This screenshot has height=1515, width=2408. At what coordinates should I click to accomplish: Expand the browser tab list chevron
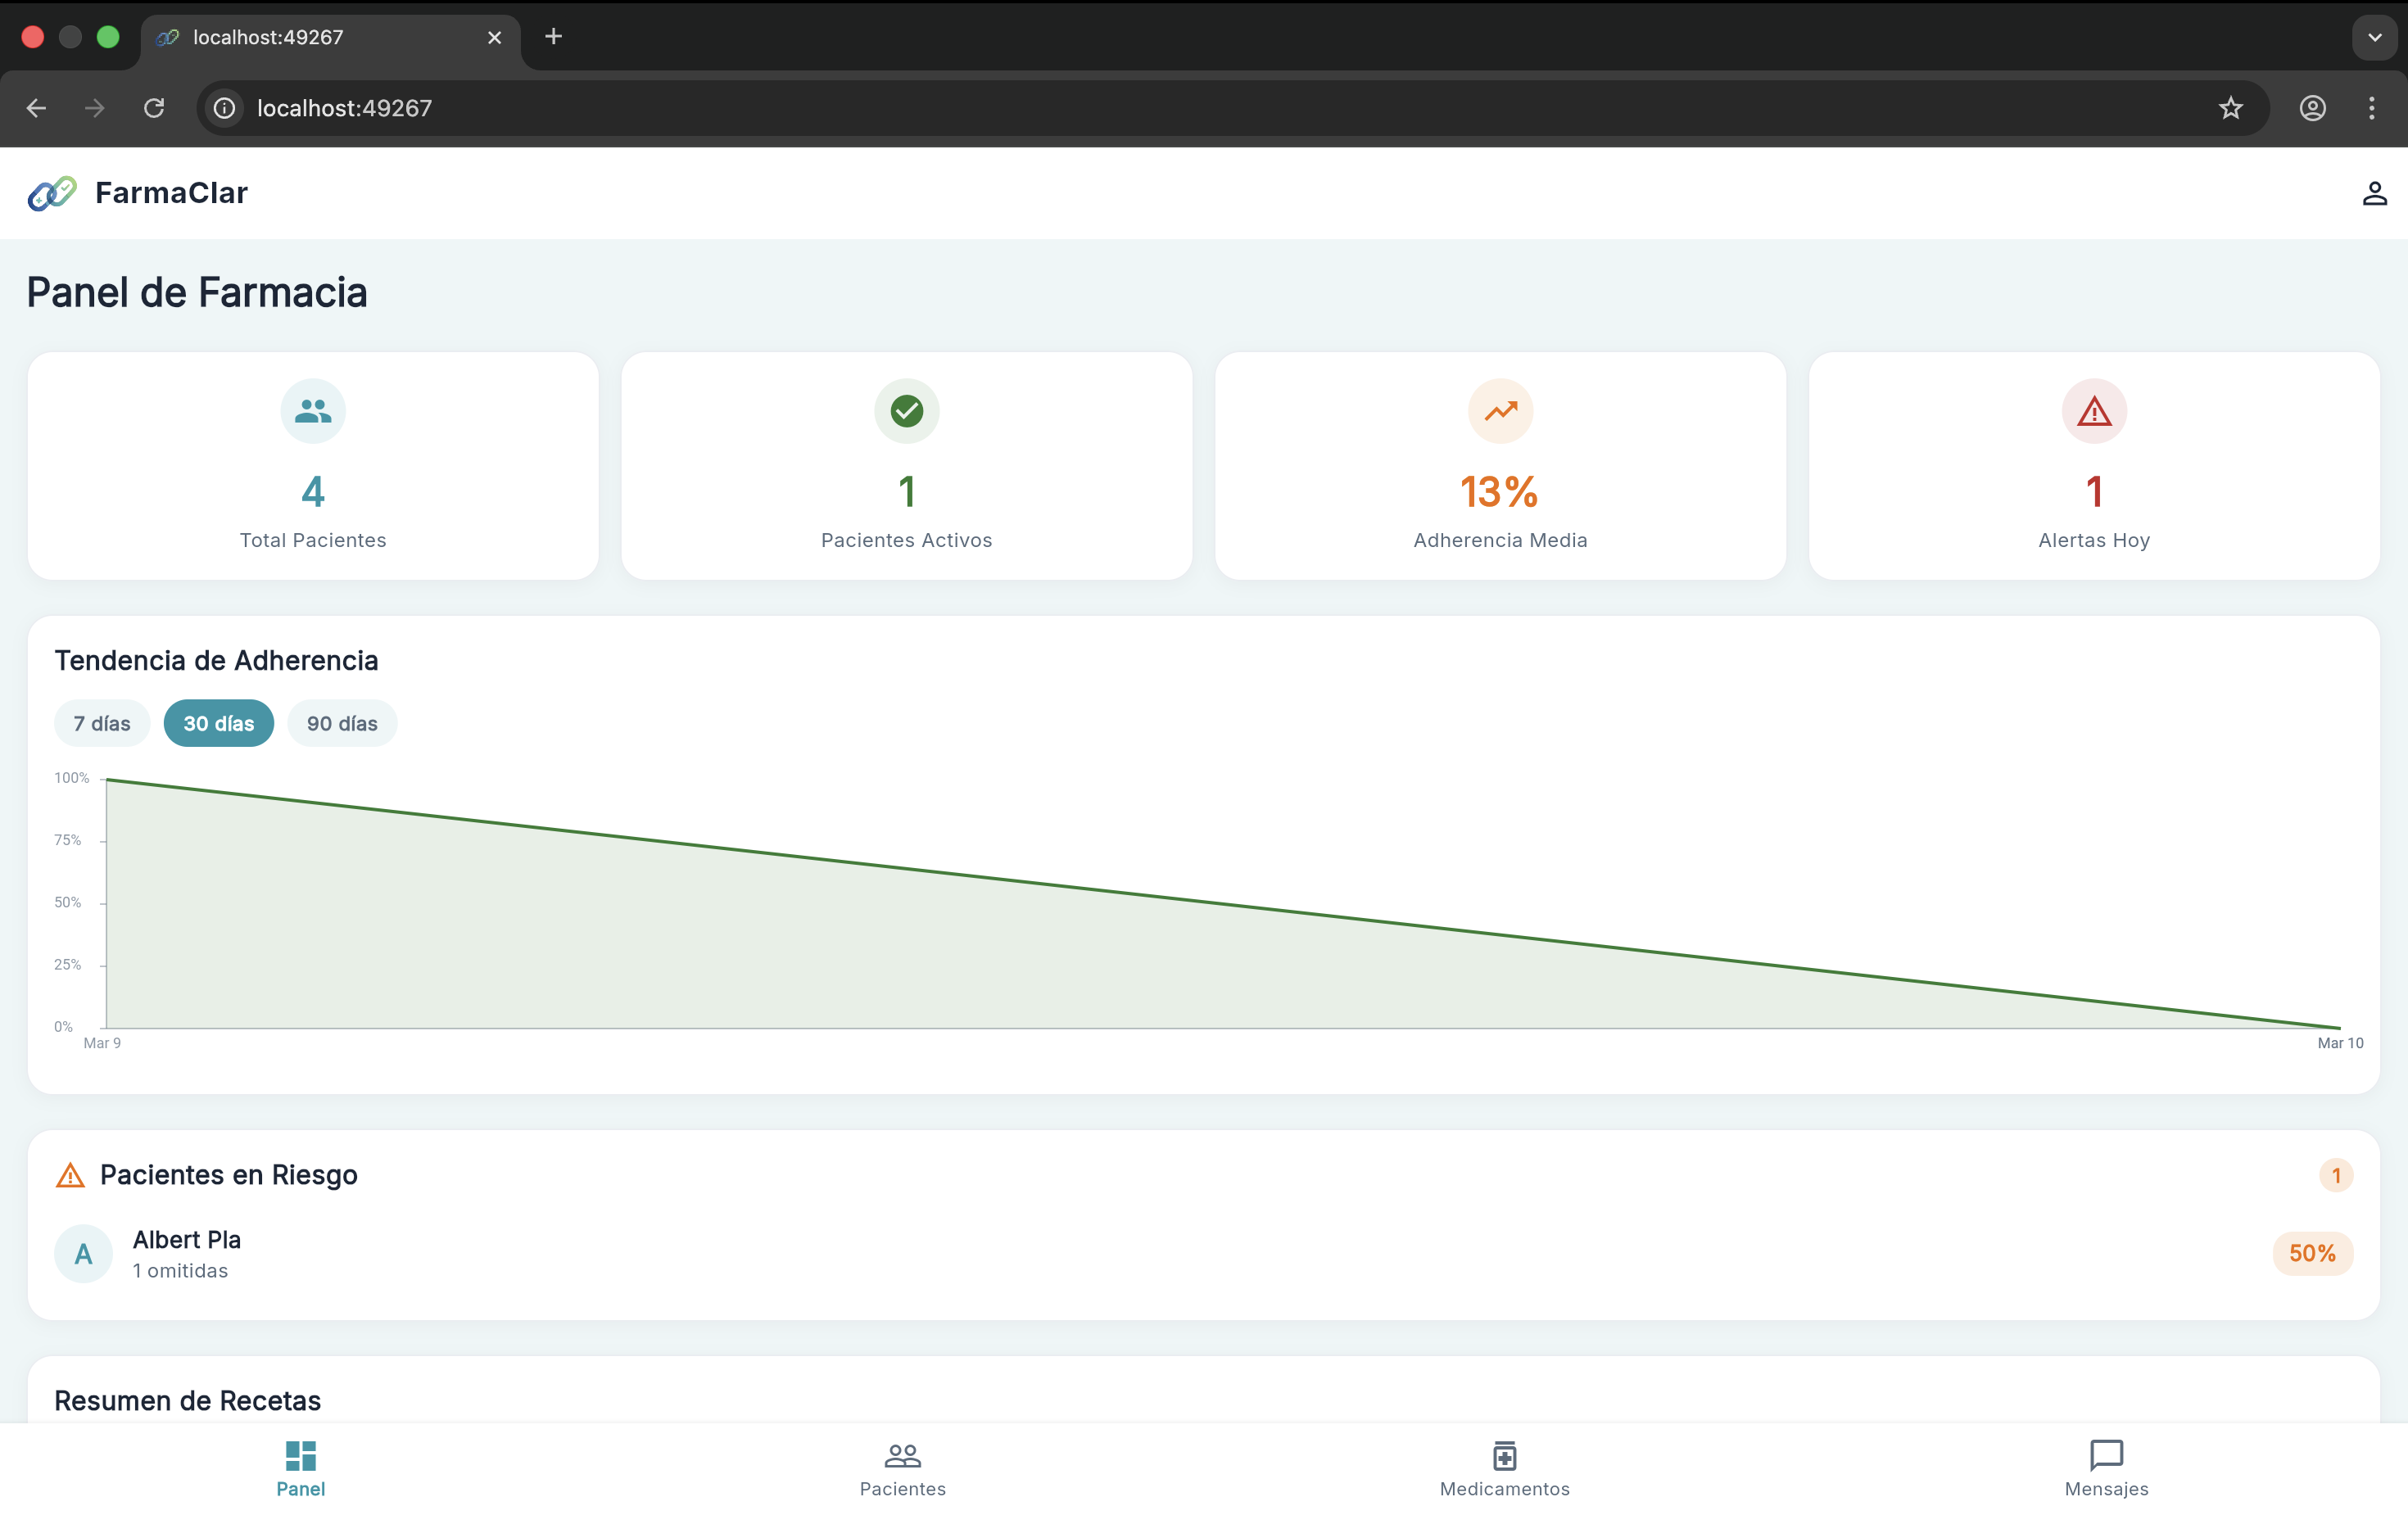click(2374, 37)
